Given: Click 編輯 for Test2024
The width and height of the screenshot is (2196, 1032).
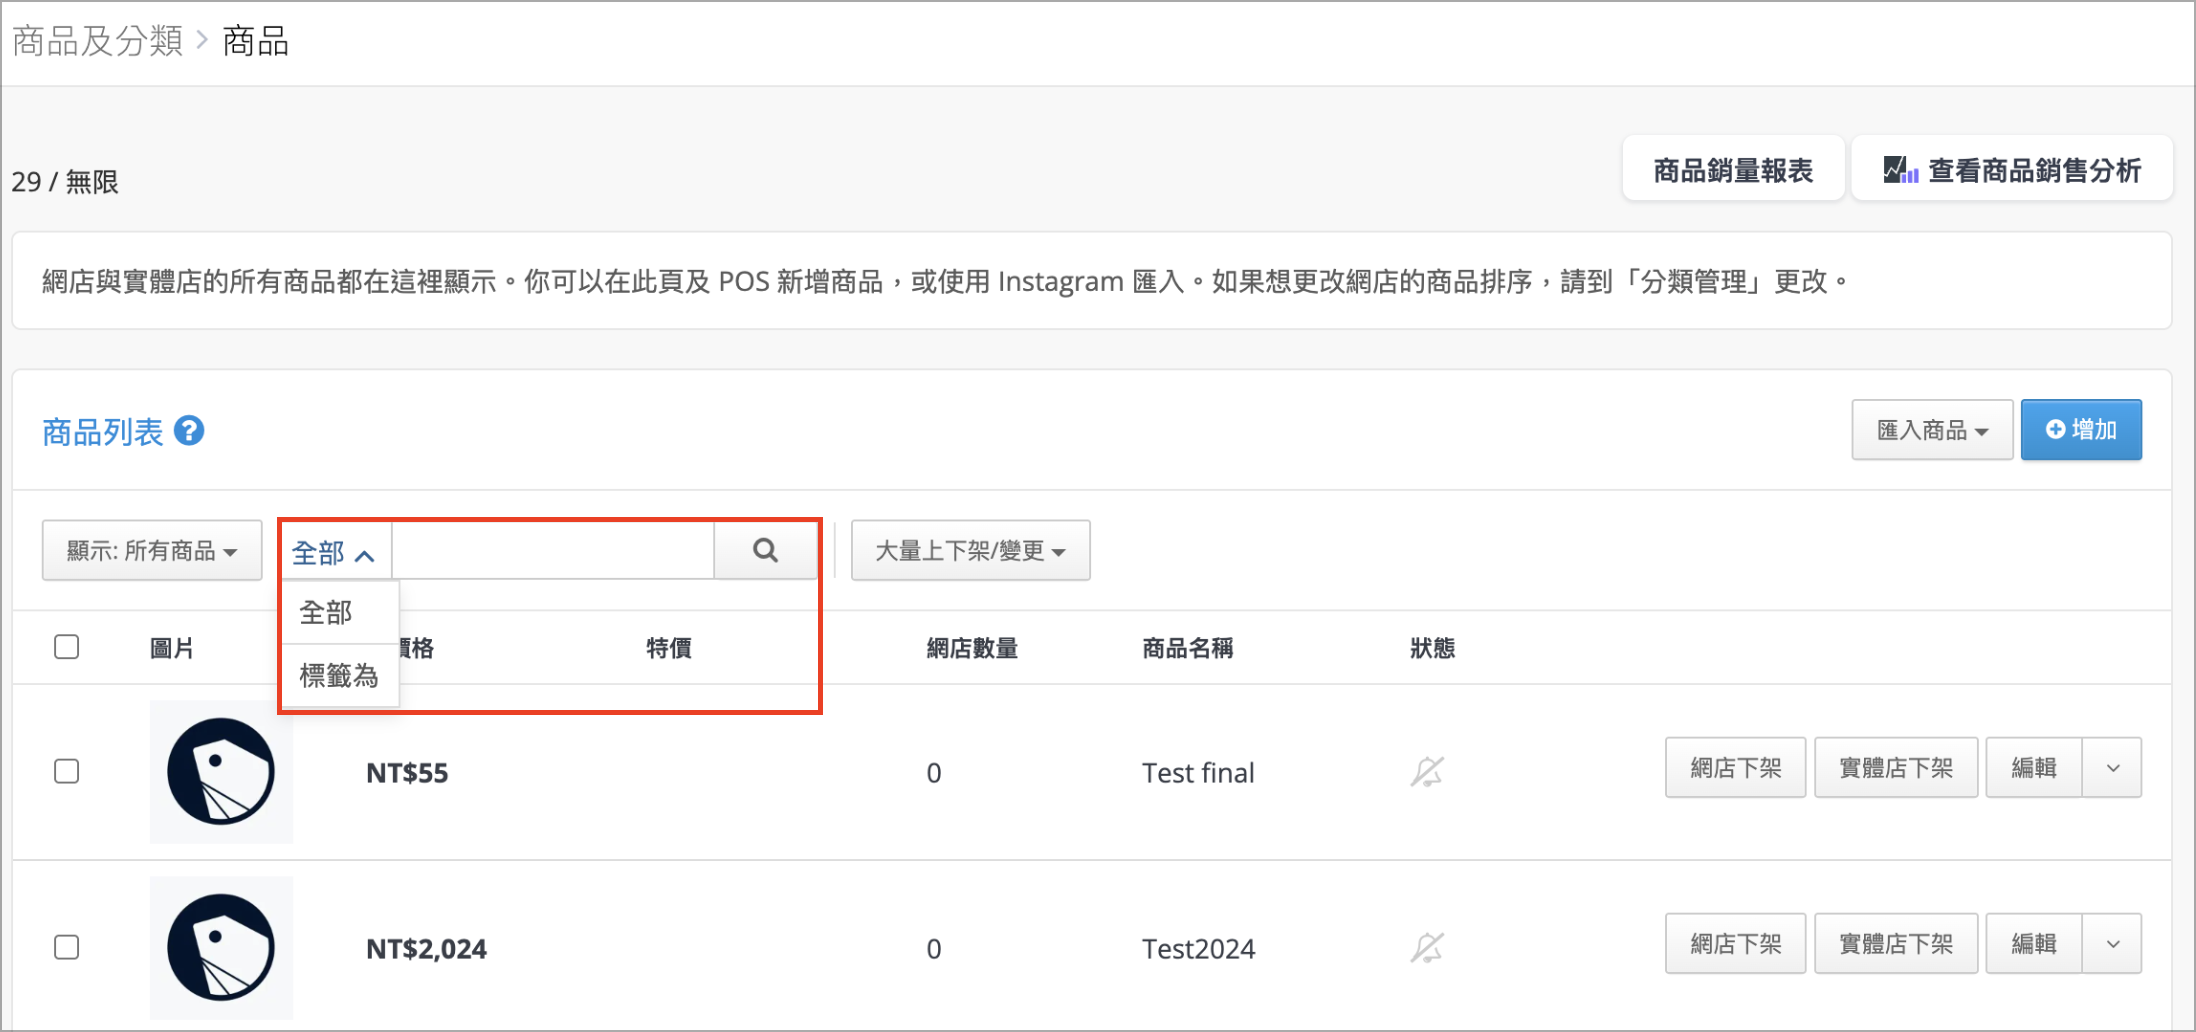Looking at the screenshot, I should tap(2034, 943).
